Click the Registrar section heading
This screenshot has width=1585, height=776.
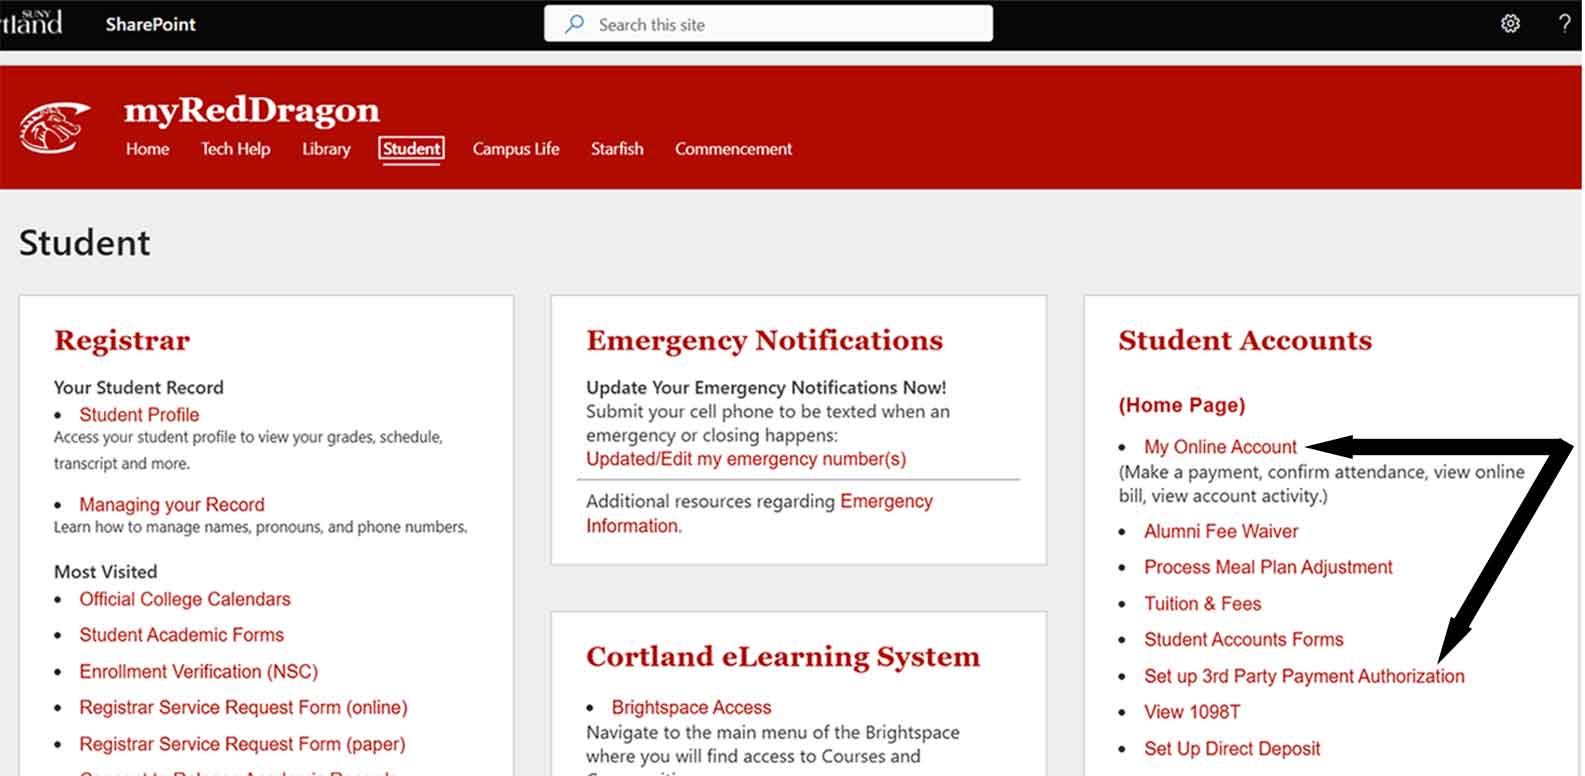pyautogui.click(x=122, y=341)
